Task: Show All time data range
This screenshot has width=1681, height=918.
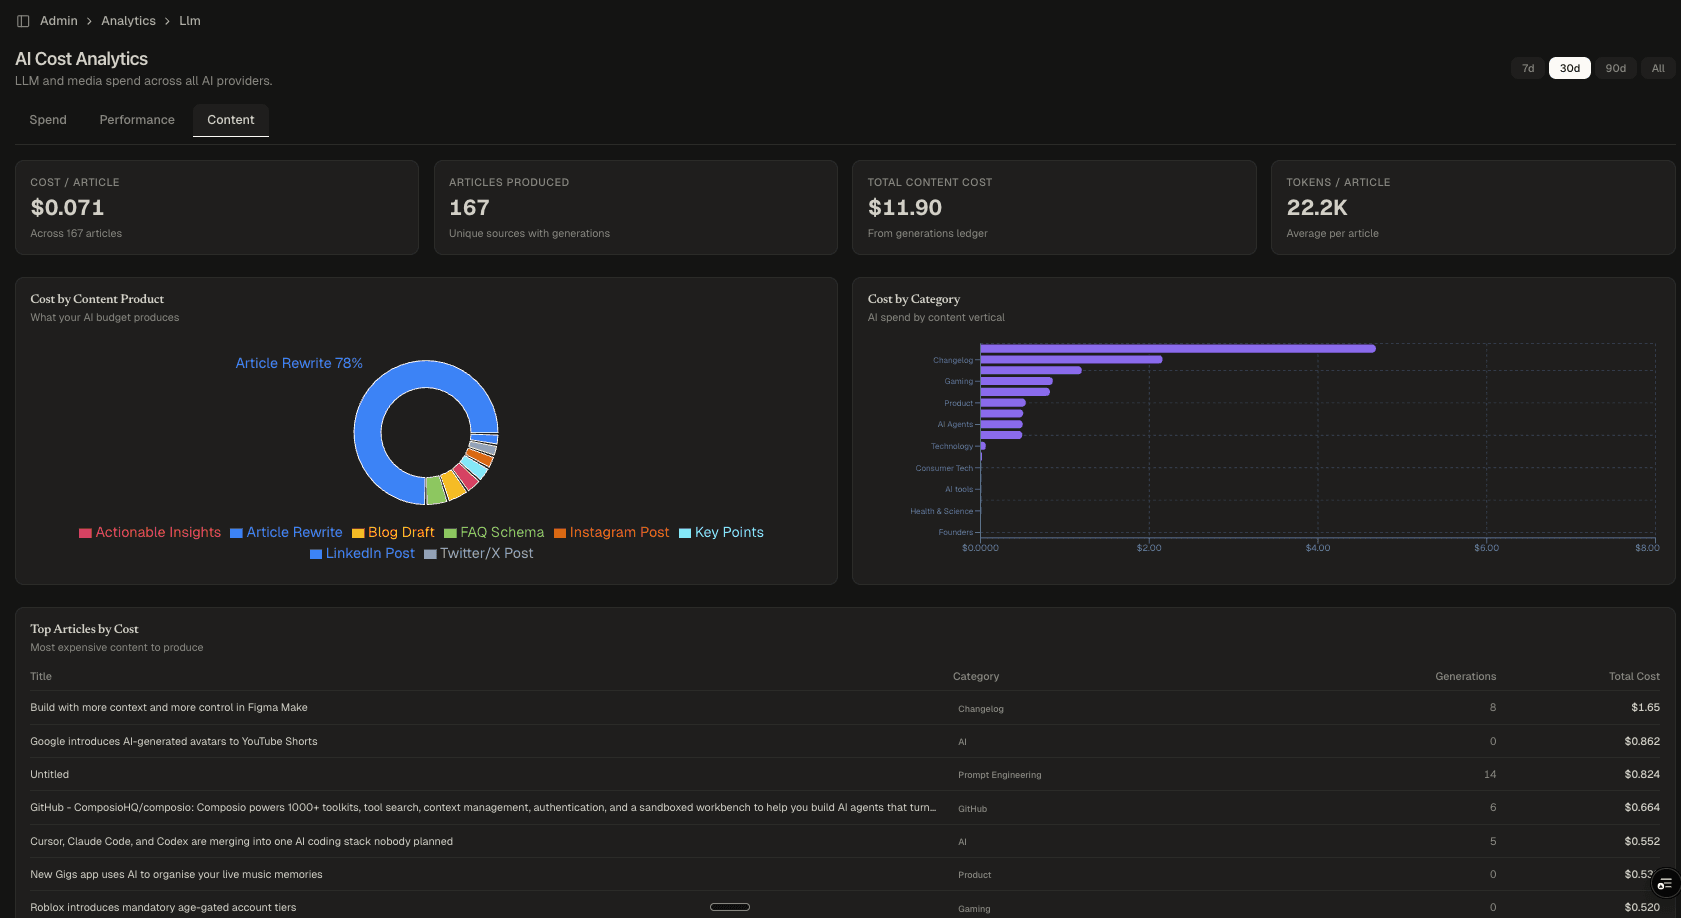Action: click(x=1658, y=68)
